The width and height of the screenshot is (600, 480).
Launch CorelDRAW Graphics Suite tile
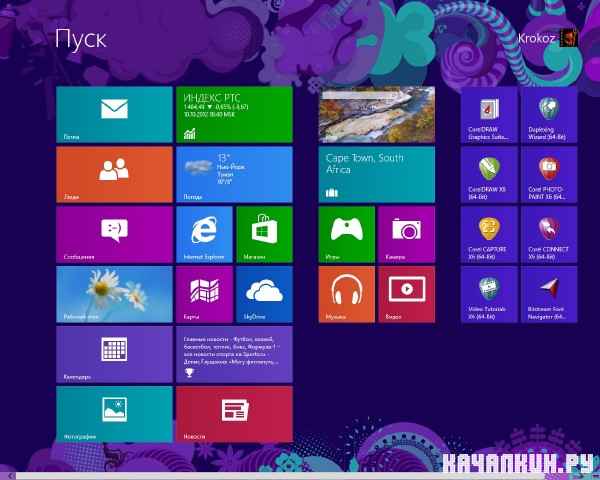[x=489, y=114]
